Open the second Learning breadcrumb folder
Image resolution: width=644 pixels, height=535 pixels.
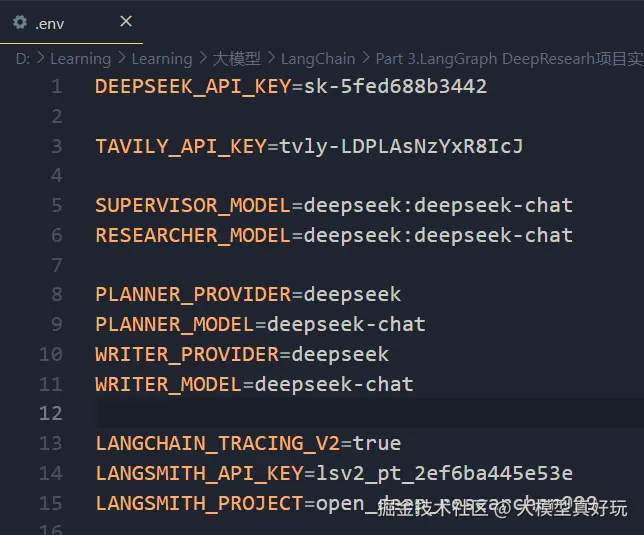point(162,59)
